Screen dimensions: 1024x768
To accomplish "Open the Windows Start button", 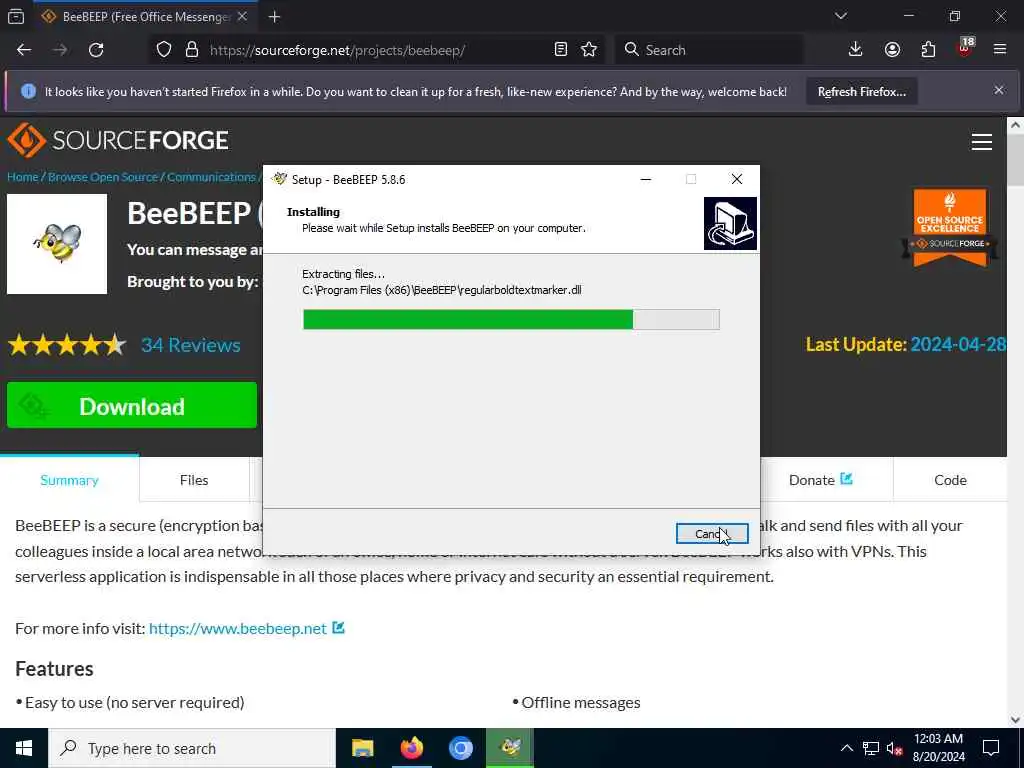I will click(24, 748).
